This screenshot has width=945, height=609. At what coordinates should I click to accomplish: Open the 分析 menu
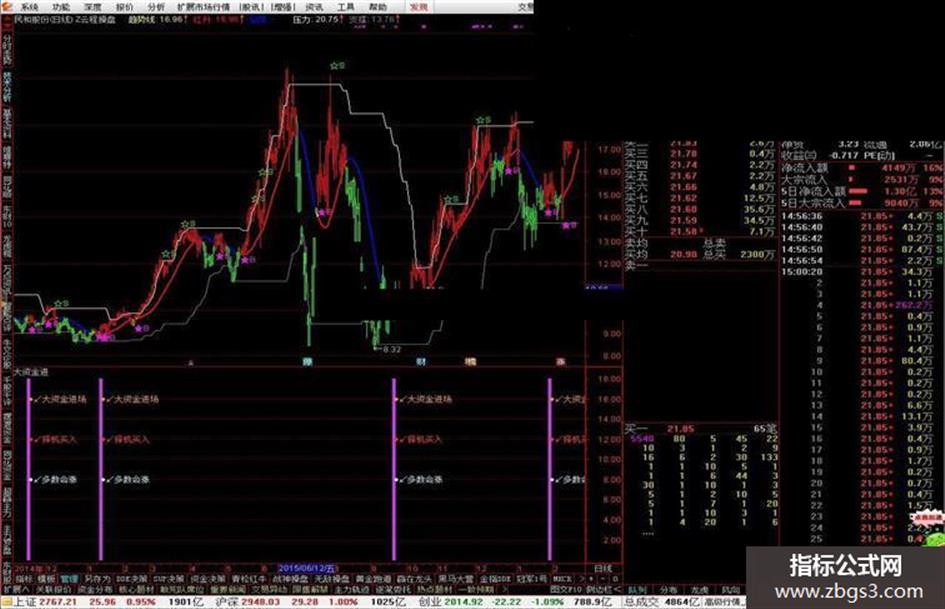pos(156,7)
